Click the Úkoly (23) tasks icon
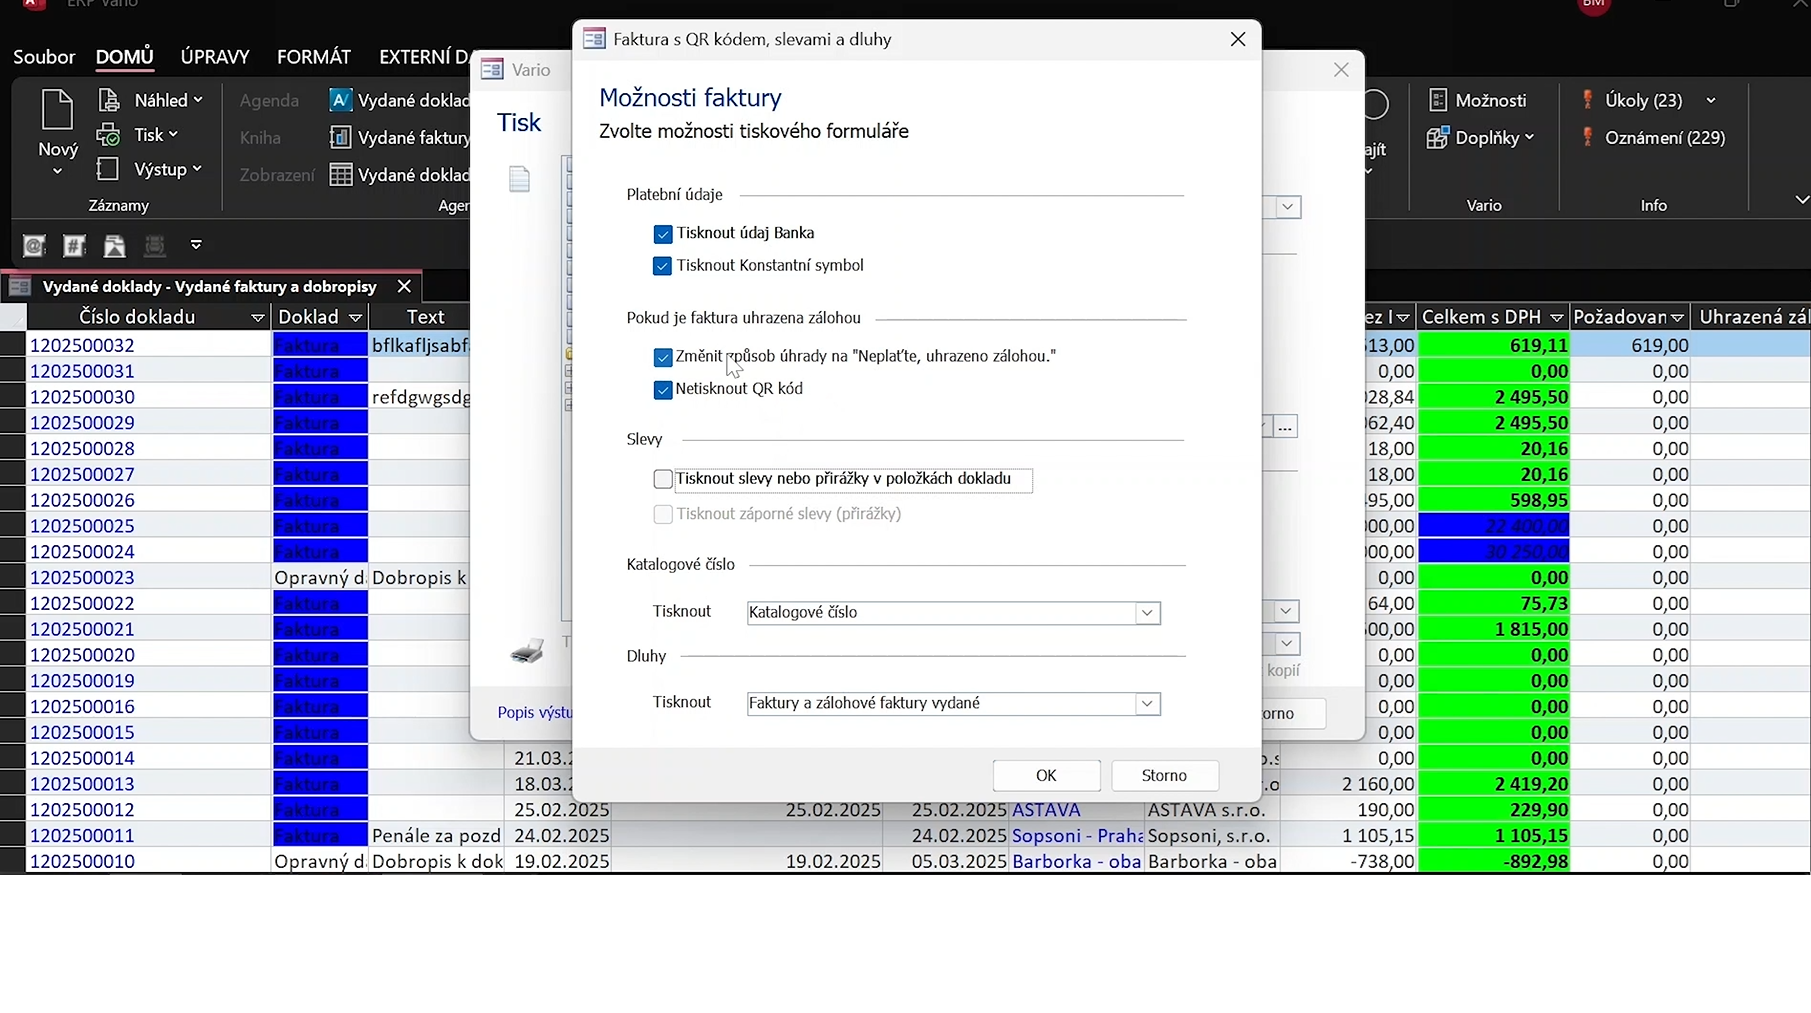This screenshot has width=1811, height=1013. click(1588, 100)
